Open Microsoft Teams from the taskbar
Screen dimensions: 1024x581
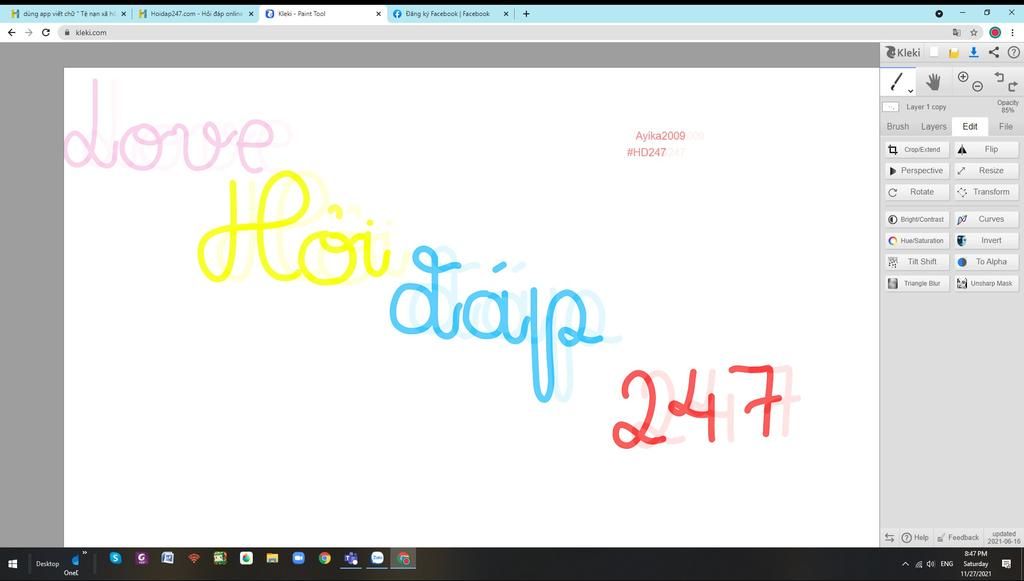(x=351, y=559)
